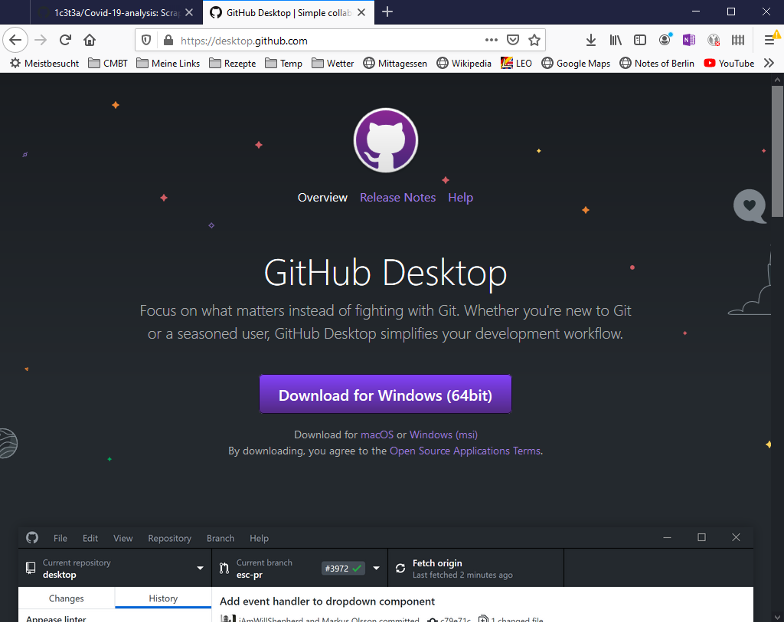Open the Library icon in toolbar
The image size is (784, 622).
[615, 40]
